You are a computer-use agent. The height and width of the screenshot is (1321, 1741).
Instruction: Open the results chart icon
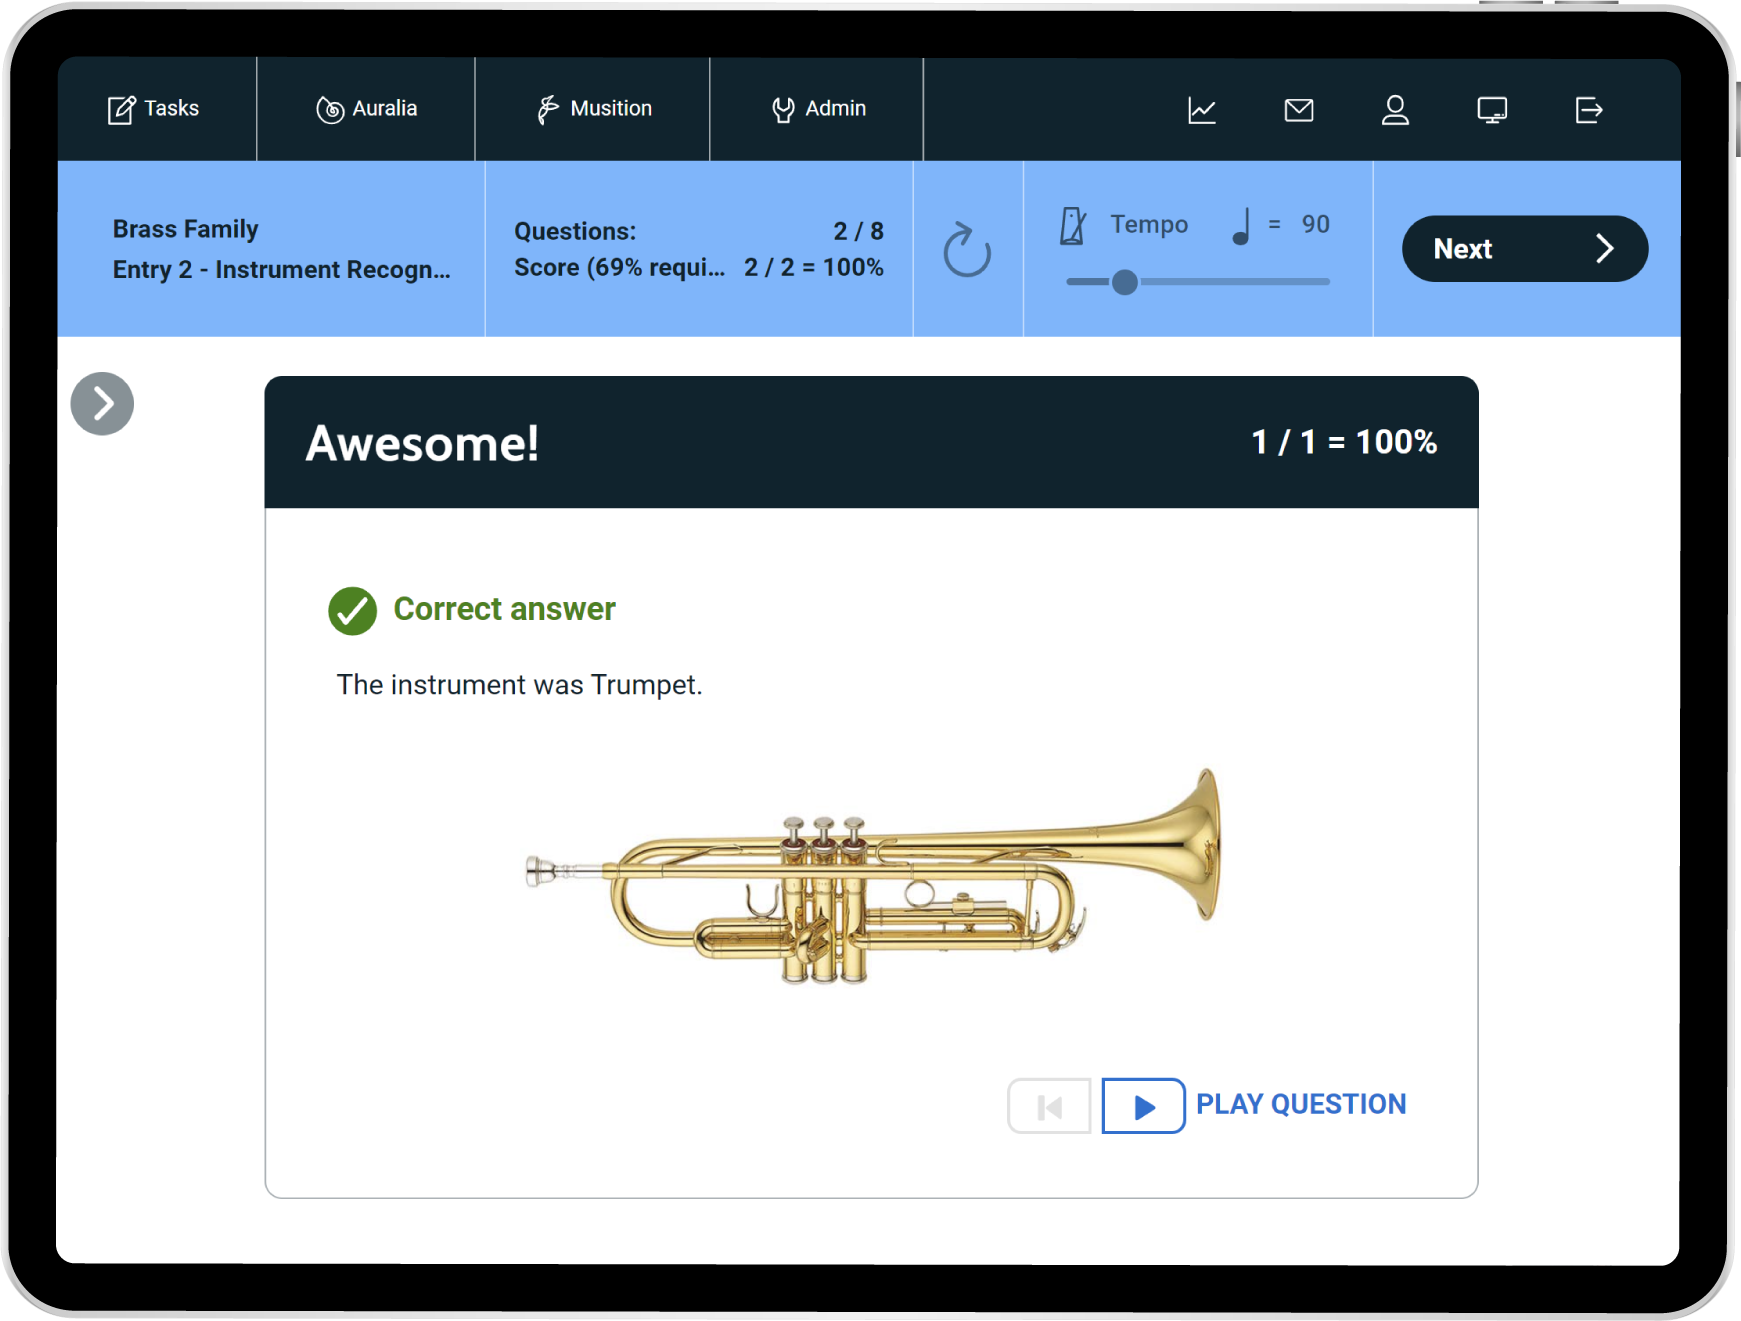coord(1201,110)
